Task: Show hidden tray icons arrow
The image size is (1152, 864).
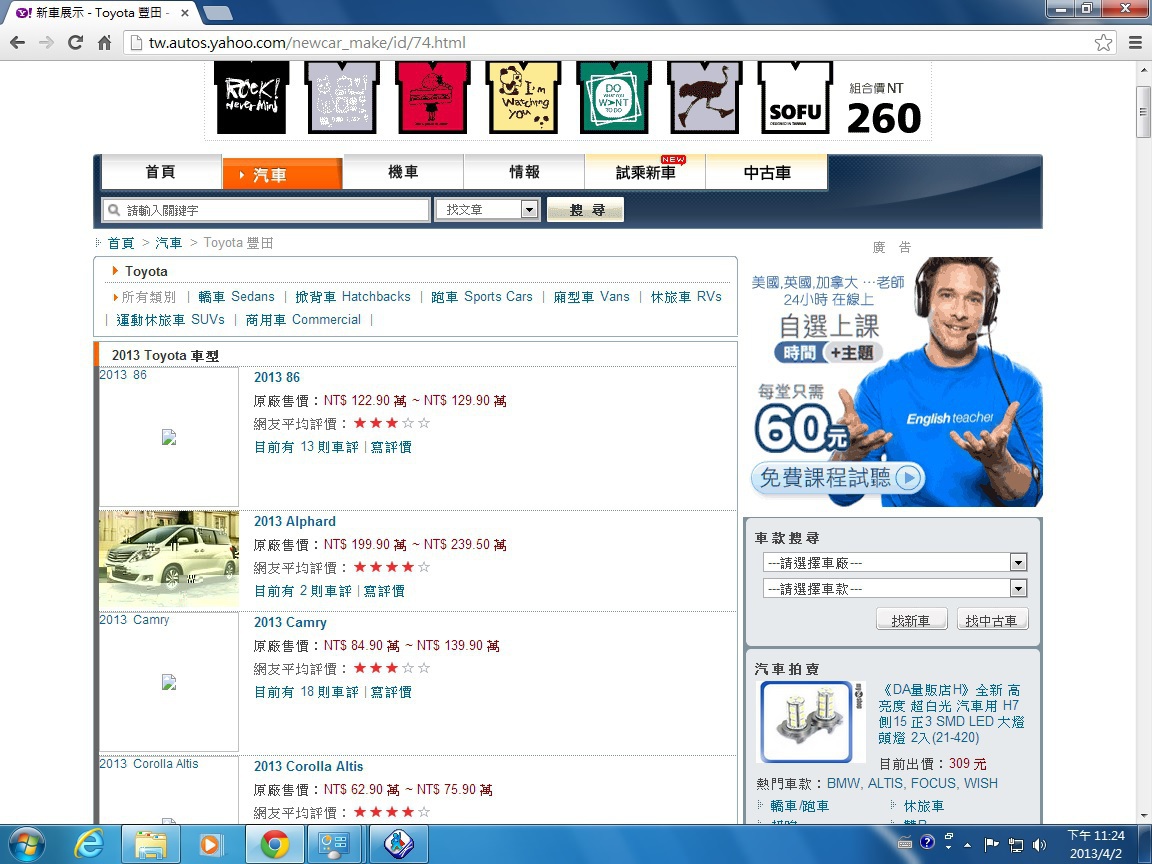Action: click(x=968, y=845)
